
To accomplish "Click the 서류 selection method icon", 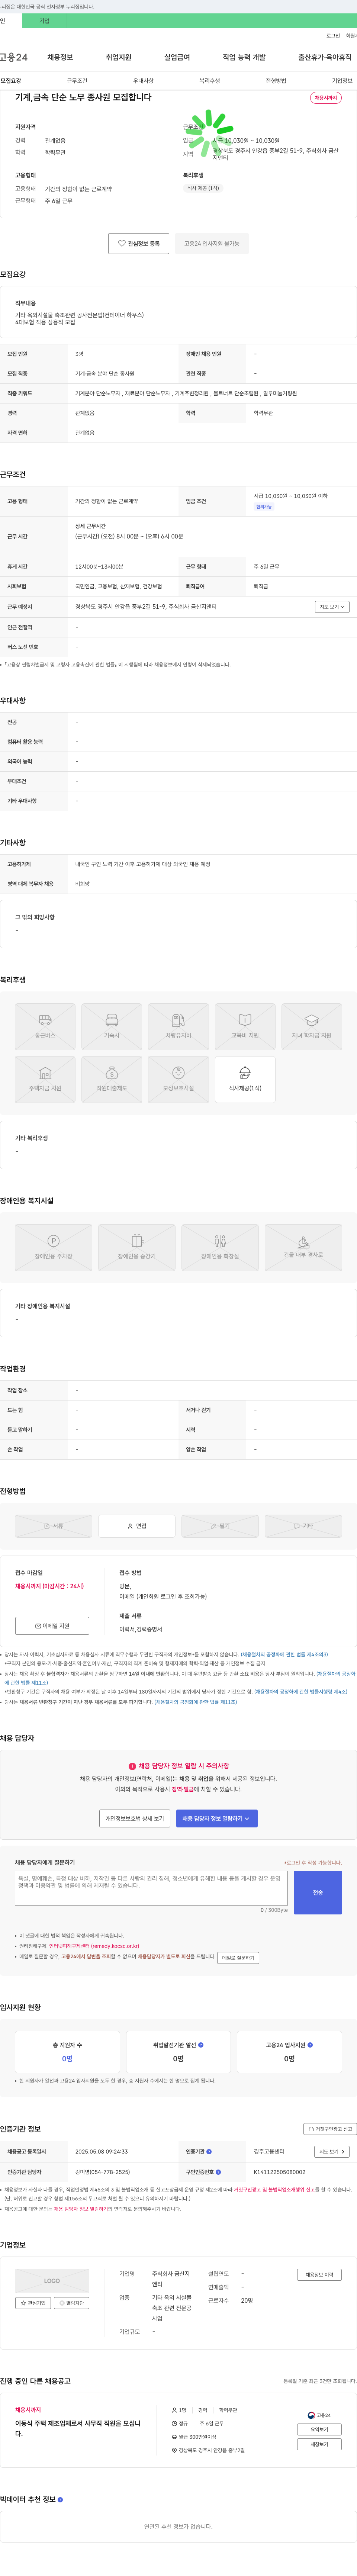I will [54, 1526].
